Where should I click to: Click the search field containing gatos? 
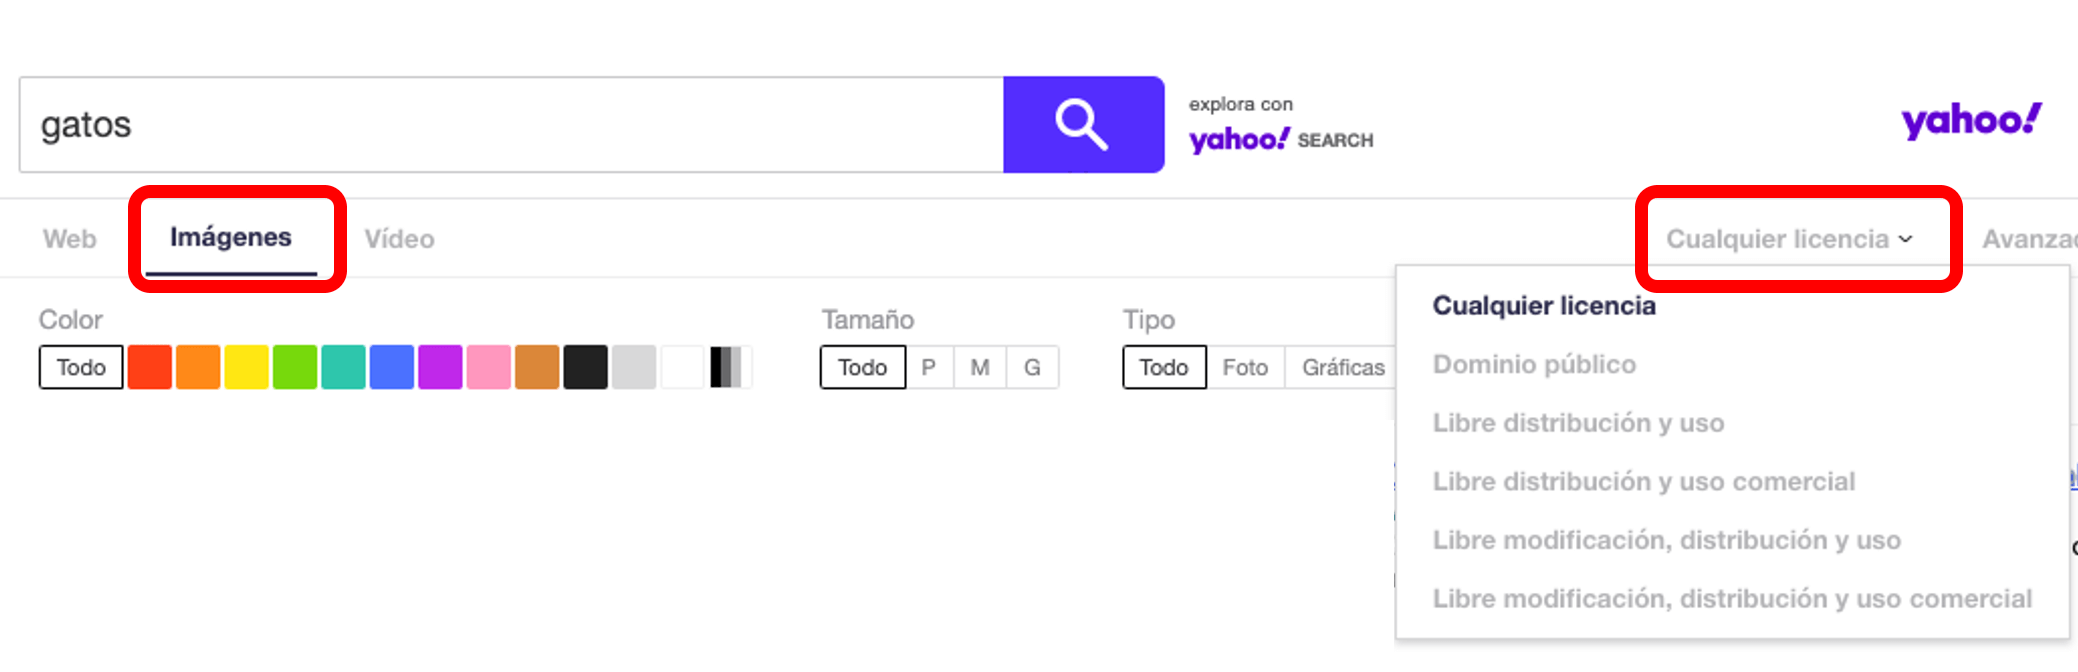510,125
